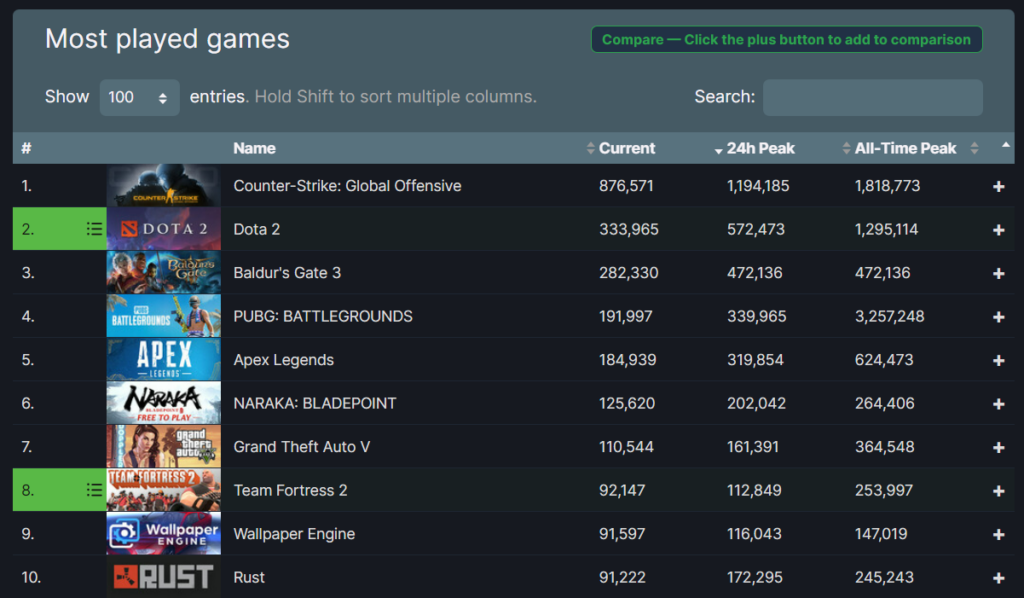Click the list icon on Dota 2 row
This screenshot has width=1024, height=598.
[94, 229]
